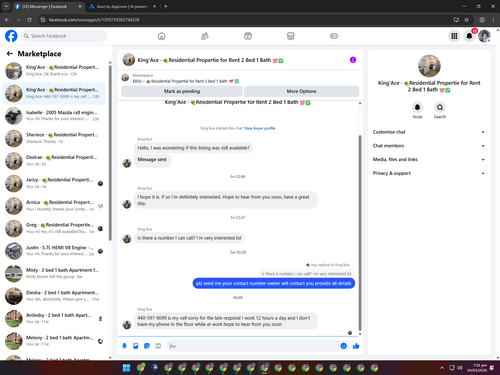Click Mark as pending button
This screenshot has width=500, height=375.
(182, 91)
